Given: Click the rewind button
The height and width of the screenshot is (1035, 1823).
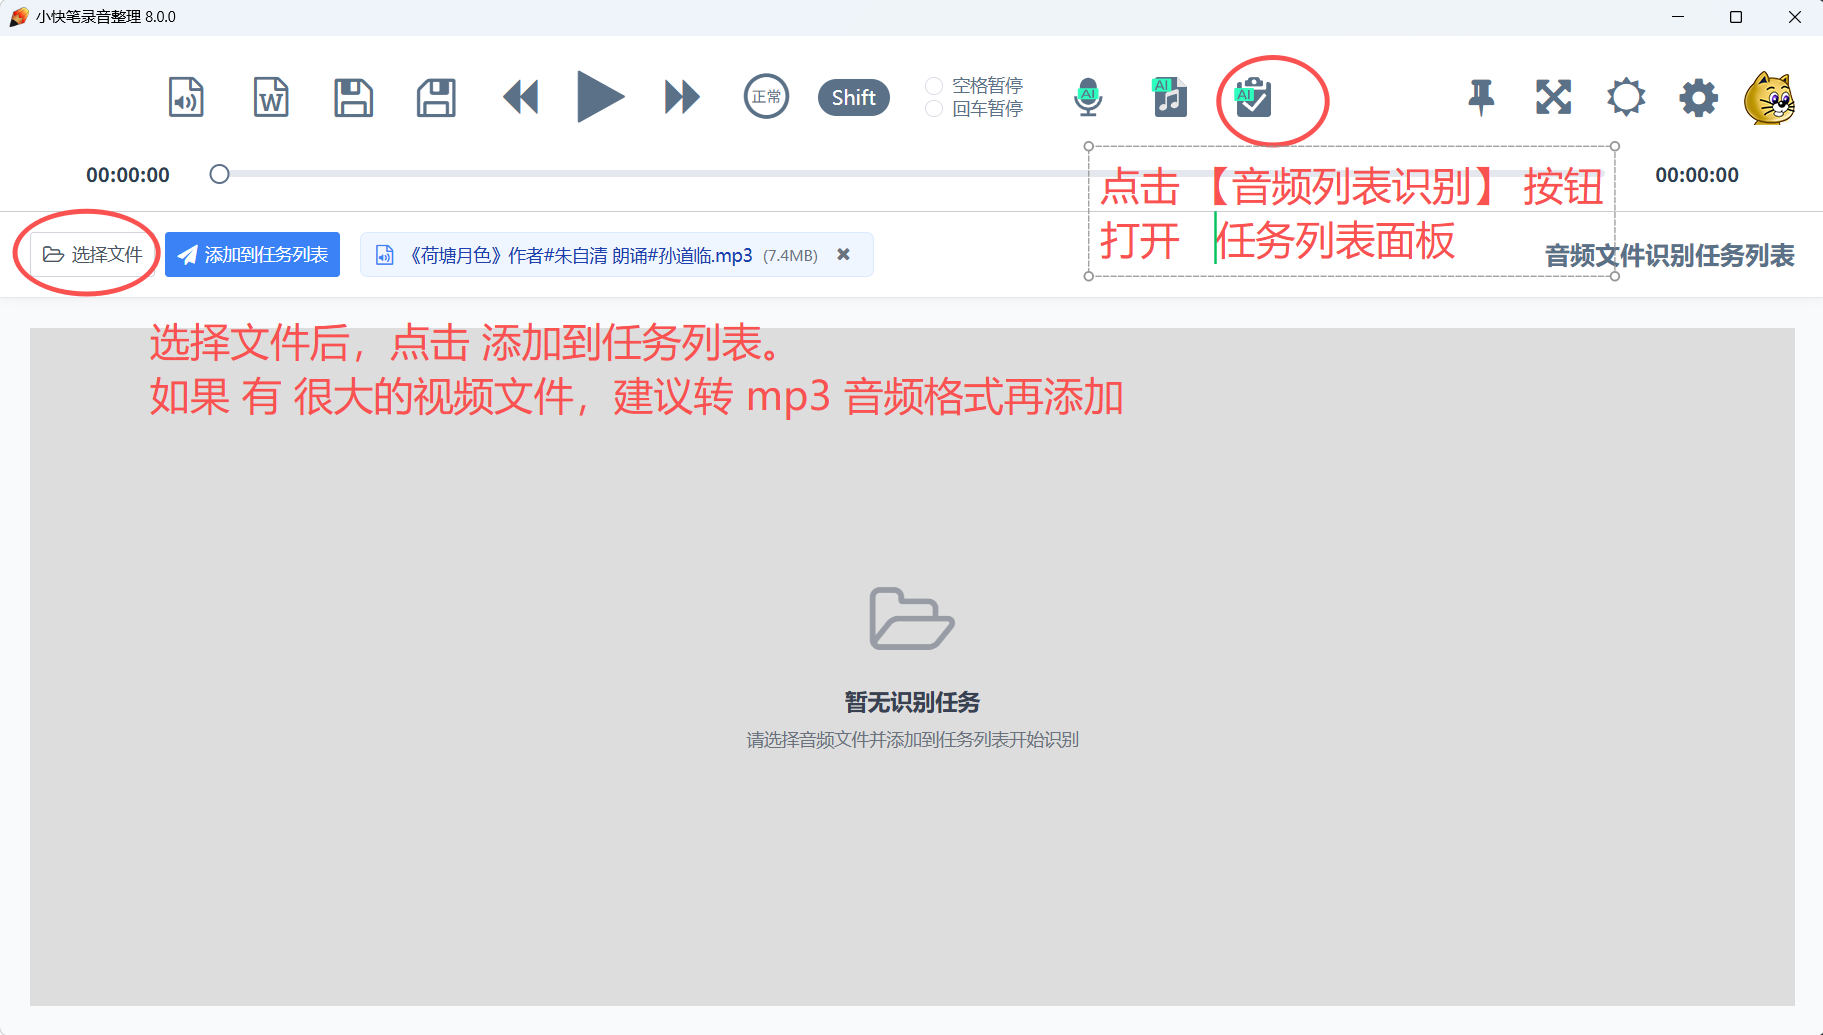Looking at the screenshot, I should point(520,98).
